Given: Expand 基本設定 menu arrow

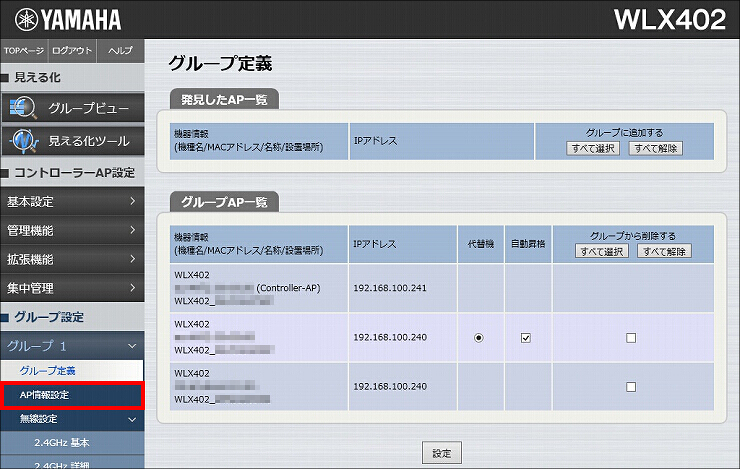Looking at the screenshot, I should pyautogui.click(x=133, y=201).
